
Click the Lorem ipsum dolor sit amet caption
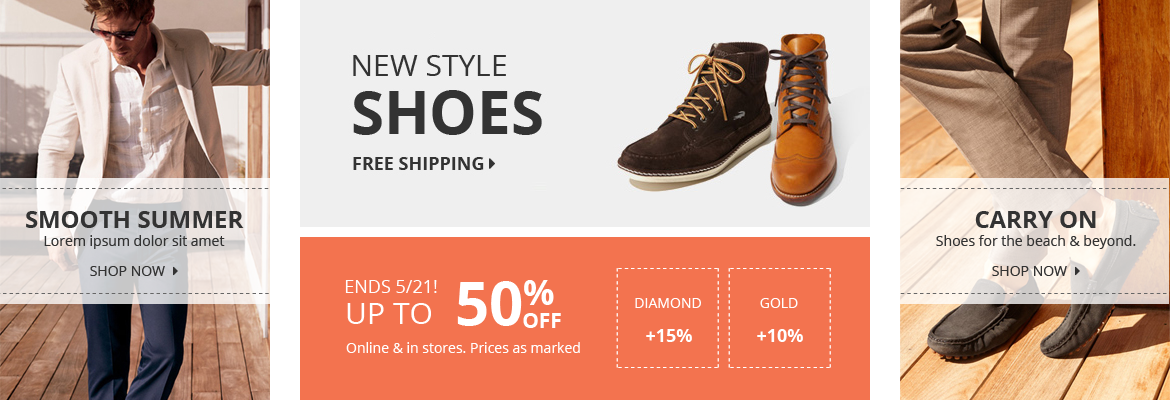coord(134,241)
